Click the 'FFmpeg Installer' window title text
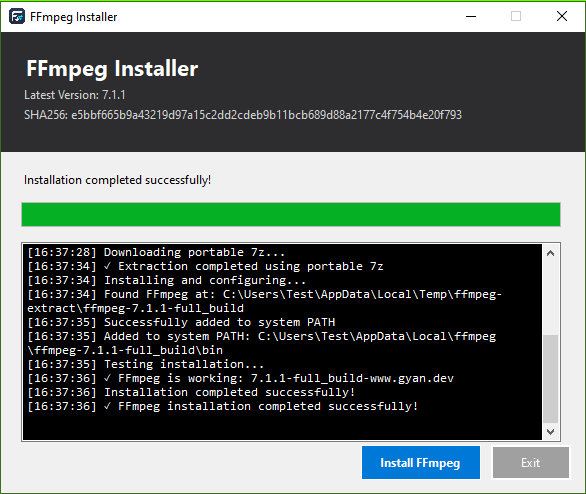This screenshot has width=586, height=494. point(74,17)
